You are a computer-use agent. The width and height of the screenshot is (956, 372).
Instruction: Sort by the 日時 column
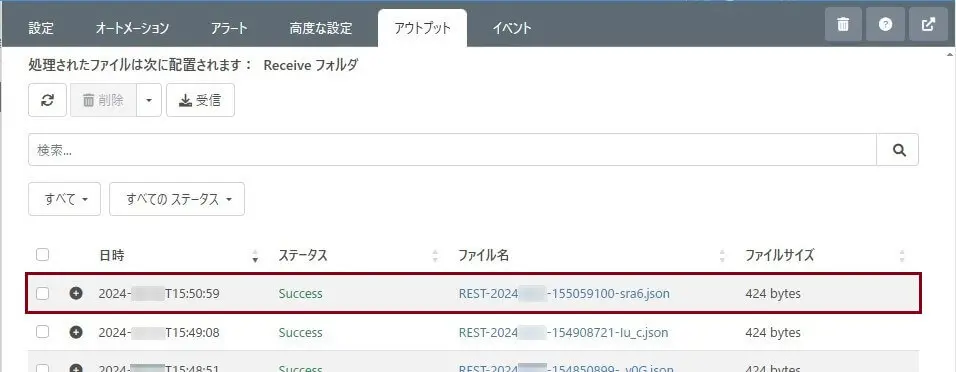click(x=255, y=256)
